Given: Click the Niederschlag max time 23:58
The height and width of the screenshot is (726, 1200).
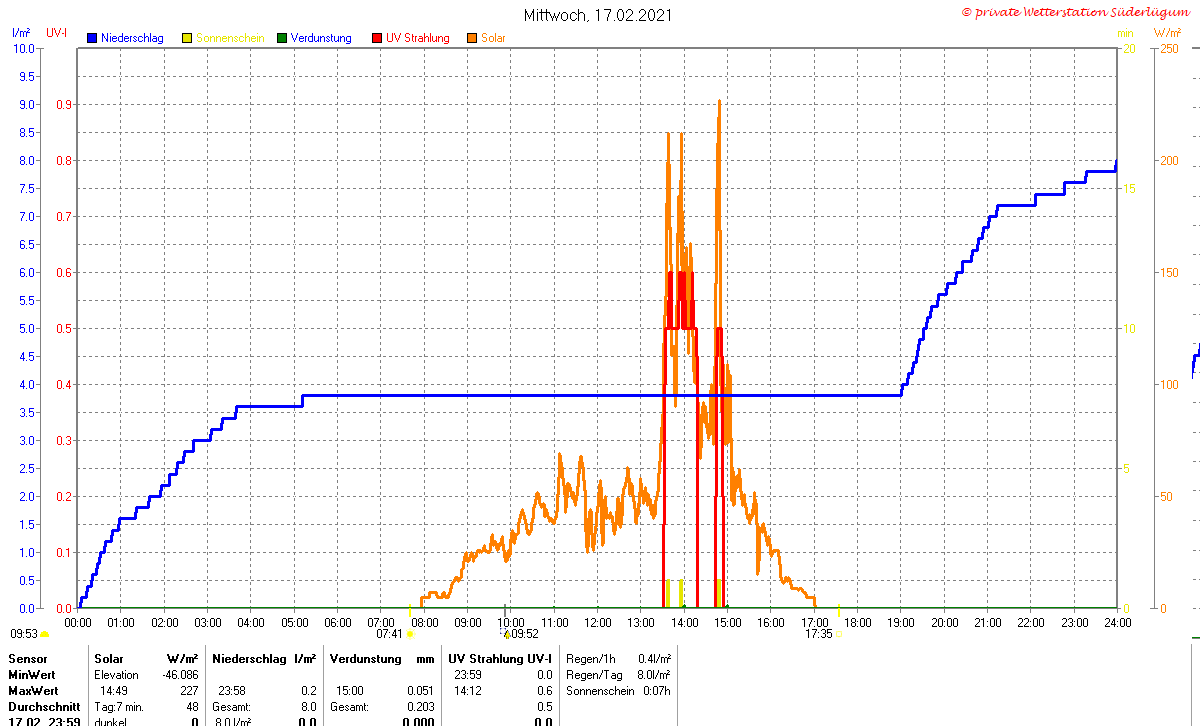Looking at the screenshot, I should [232, 691].
